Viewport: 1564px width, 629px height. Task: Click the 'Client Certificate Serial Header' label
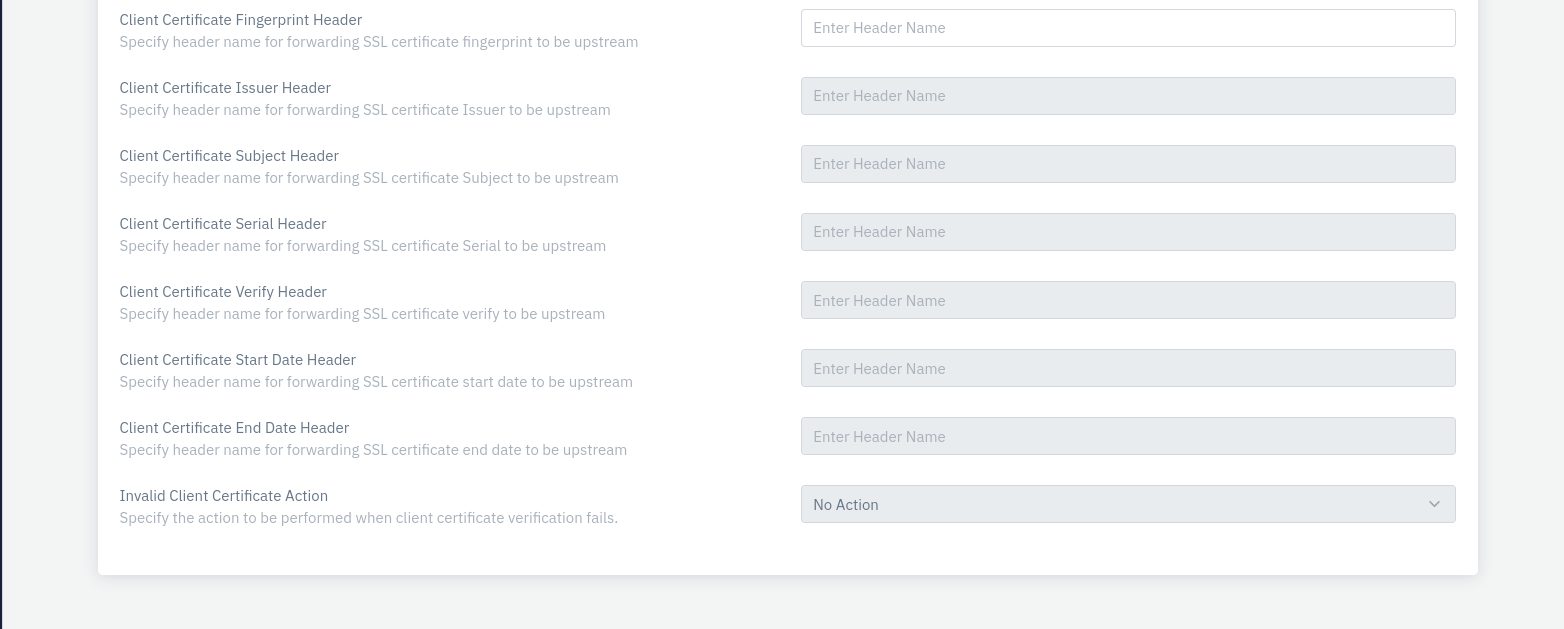223,224
